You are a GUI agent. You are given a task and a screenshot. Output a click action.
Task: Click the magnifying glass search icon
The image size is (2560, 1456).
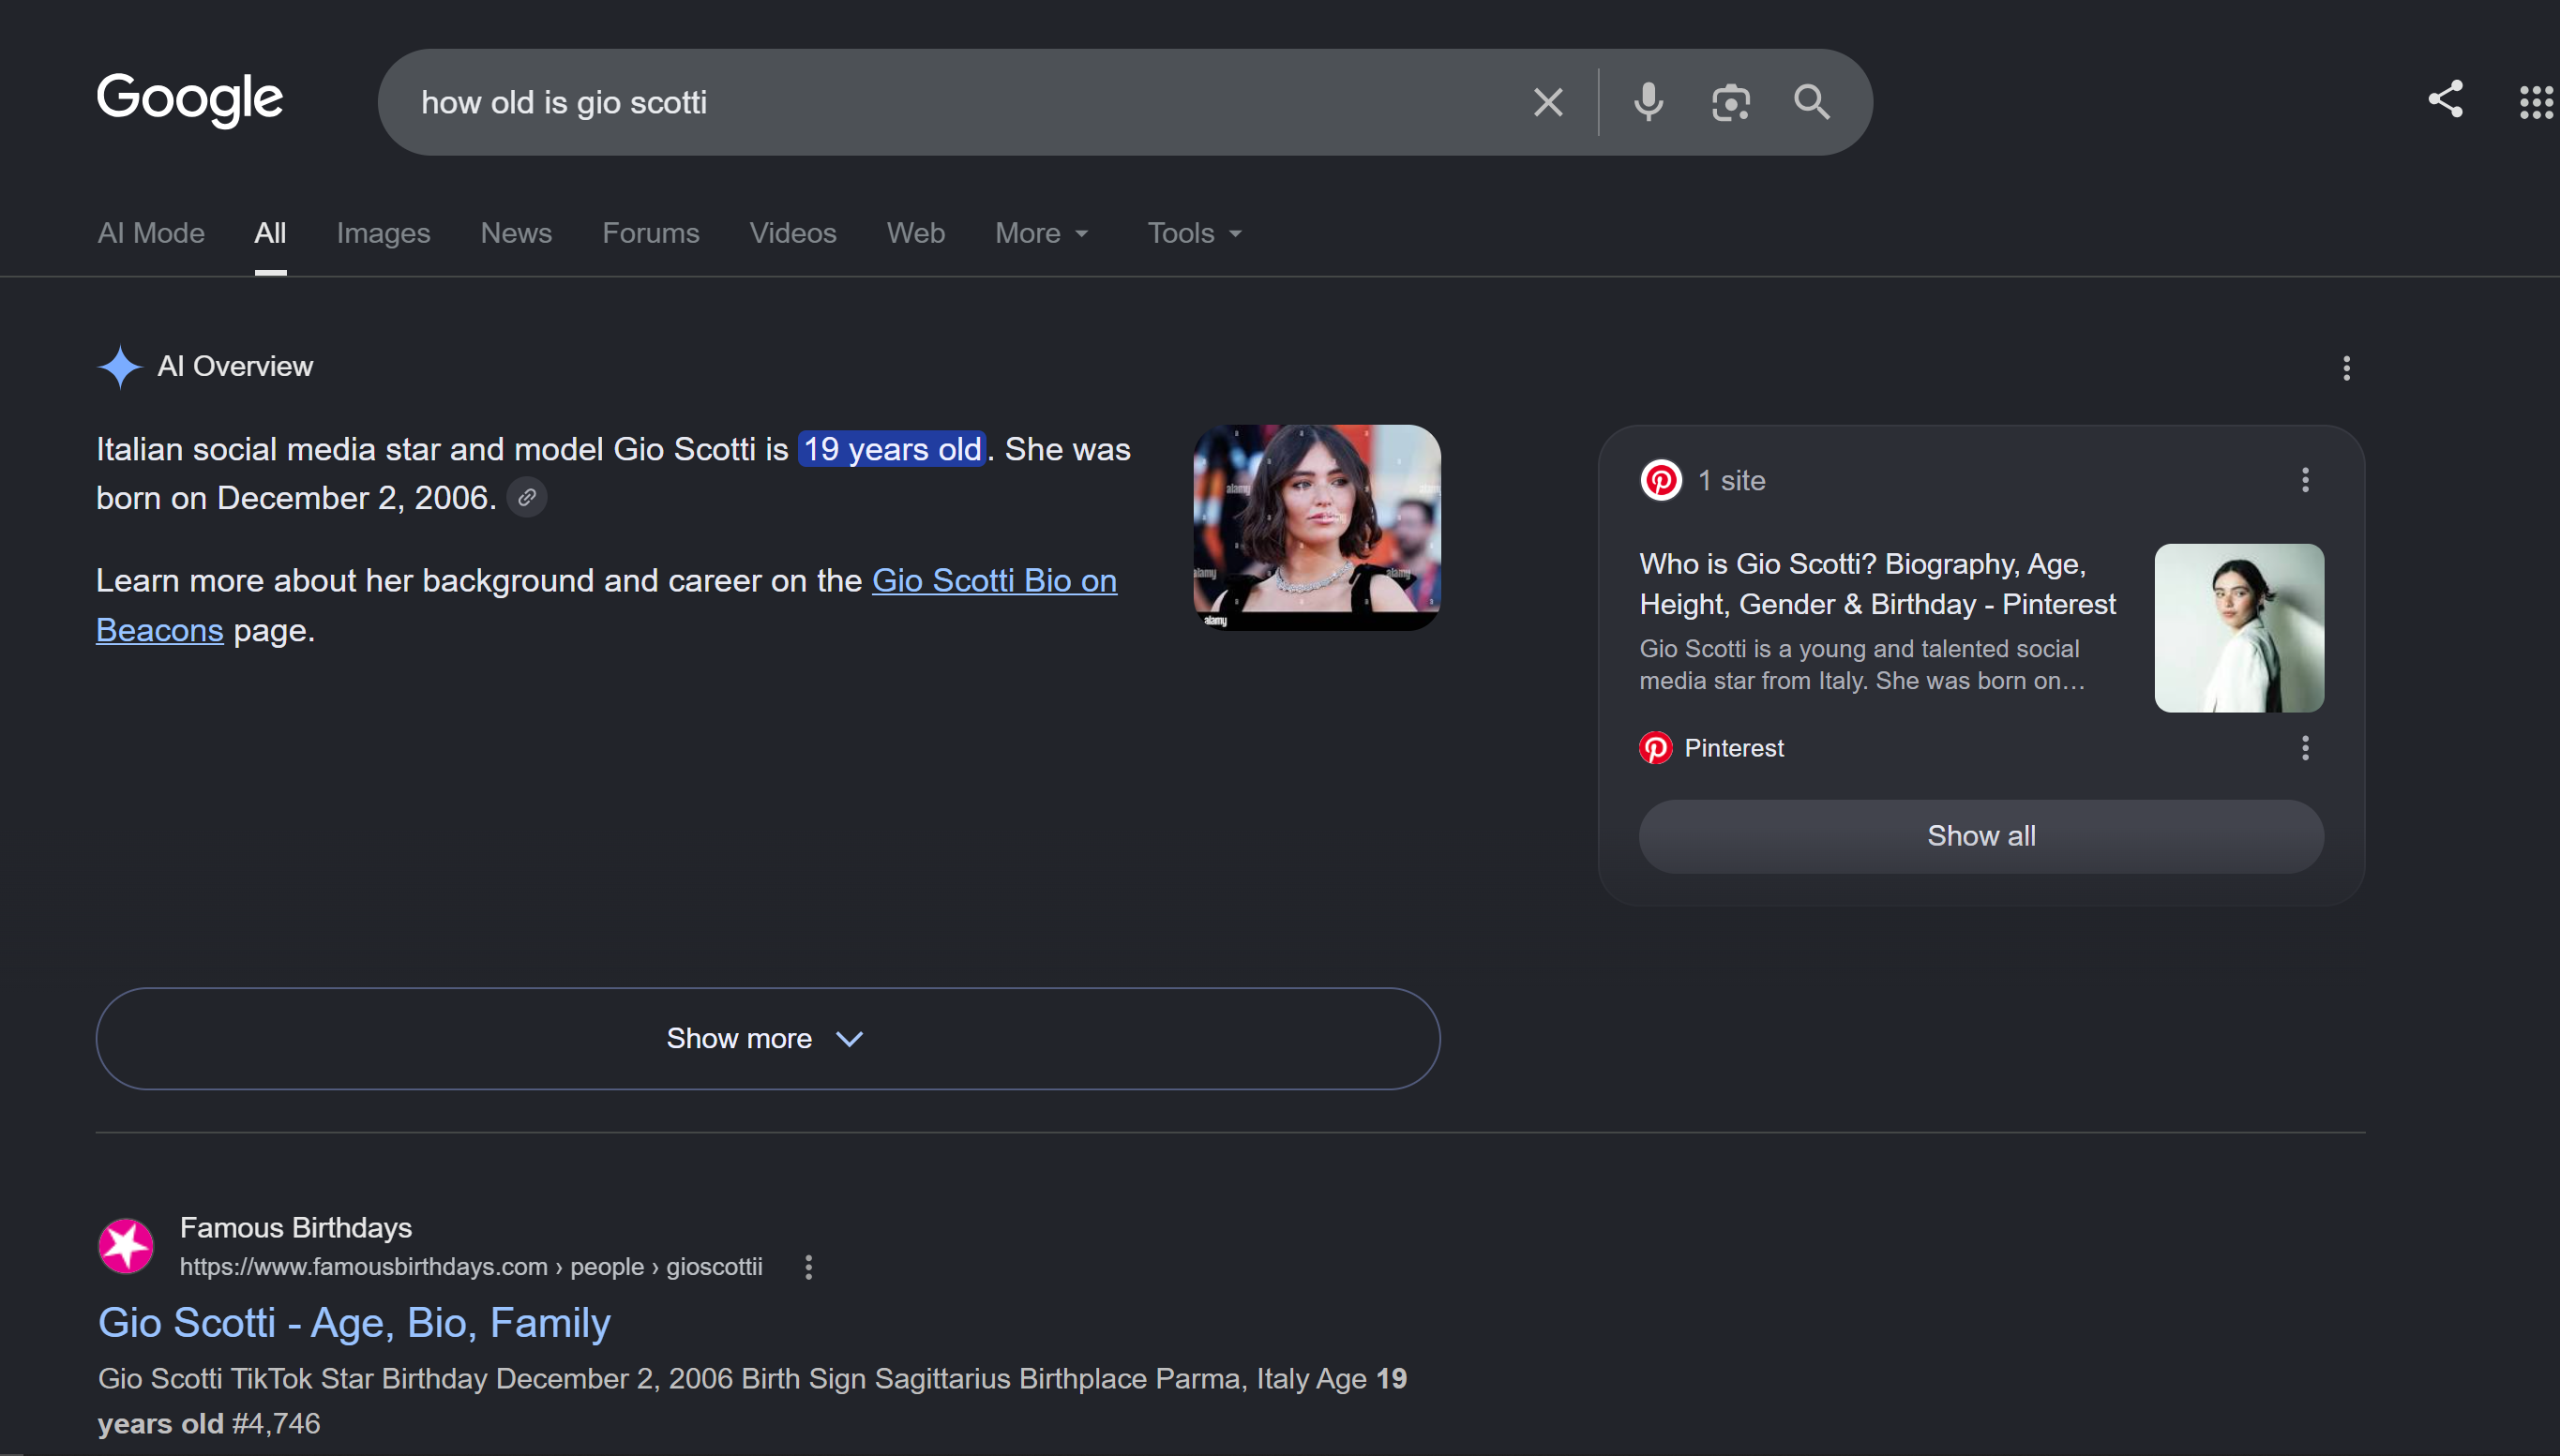[1811, 102]
